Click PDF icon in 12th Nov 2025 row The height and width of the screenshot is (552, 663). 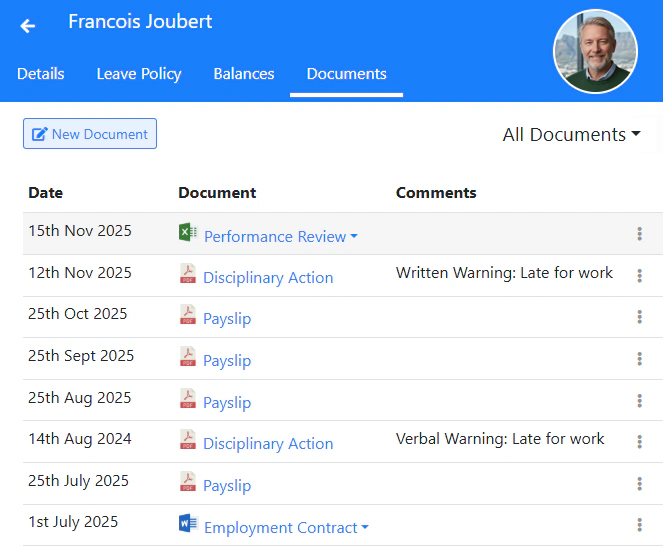tap(188, 273)
